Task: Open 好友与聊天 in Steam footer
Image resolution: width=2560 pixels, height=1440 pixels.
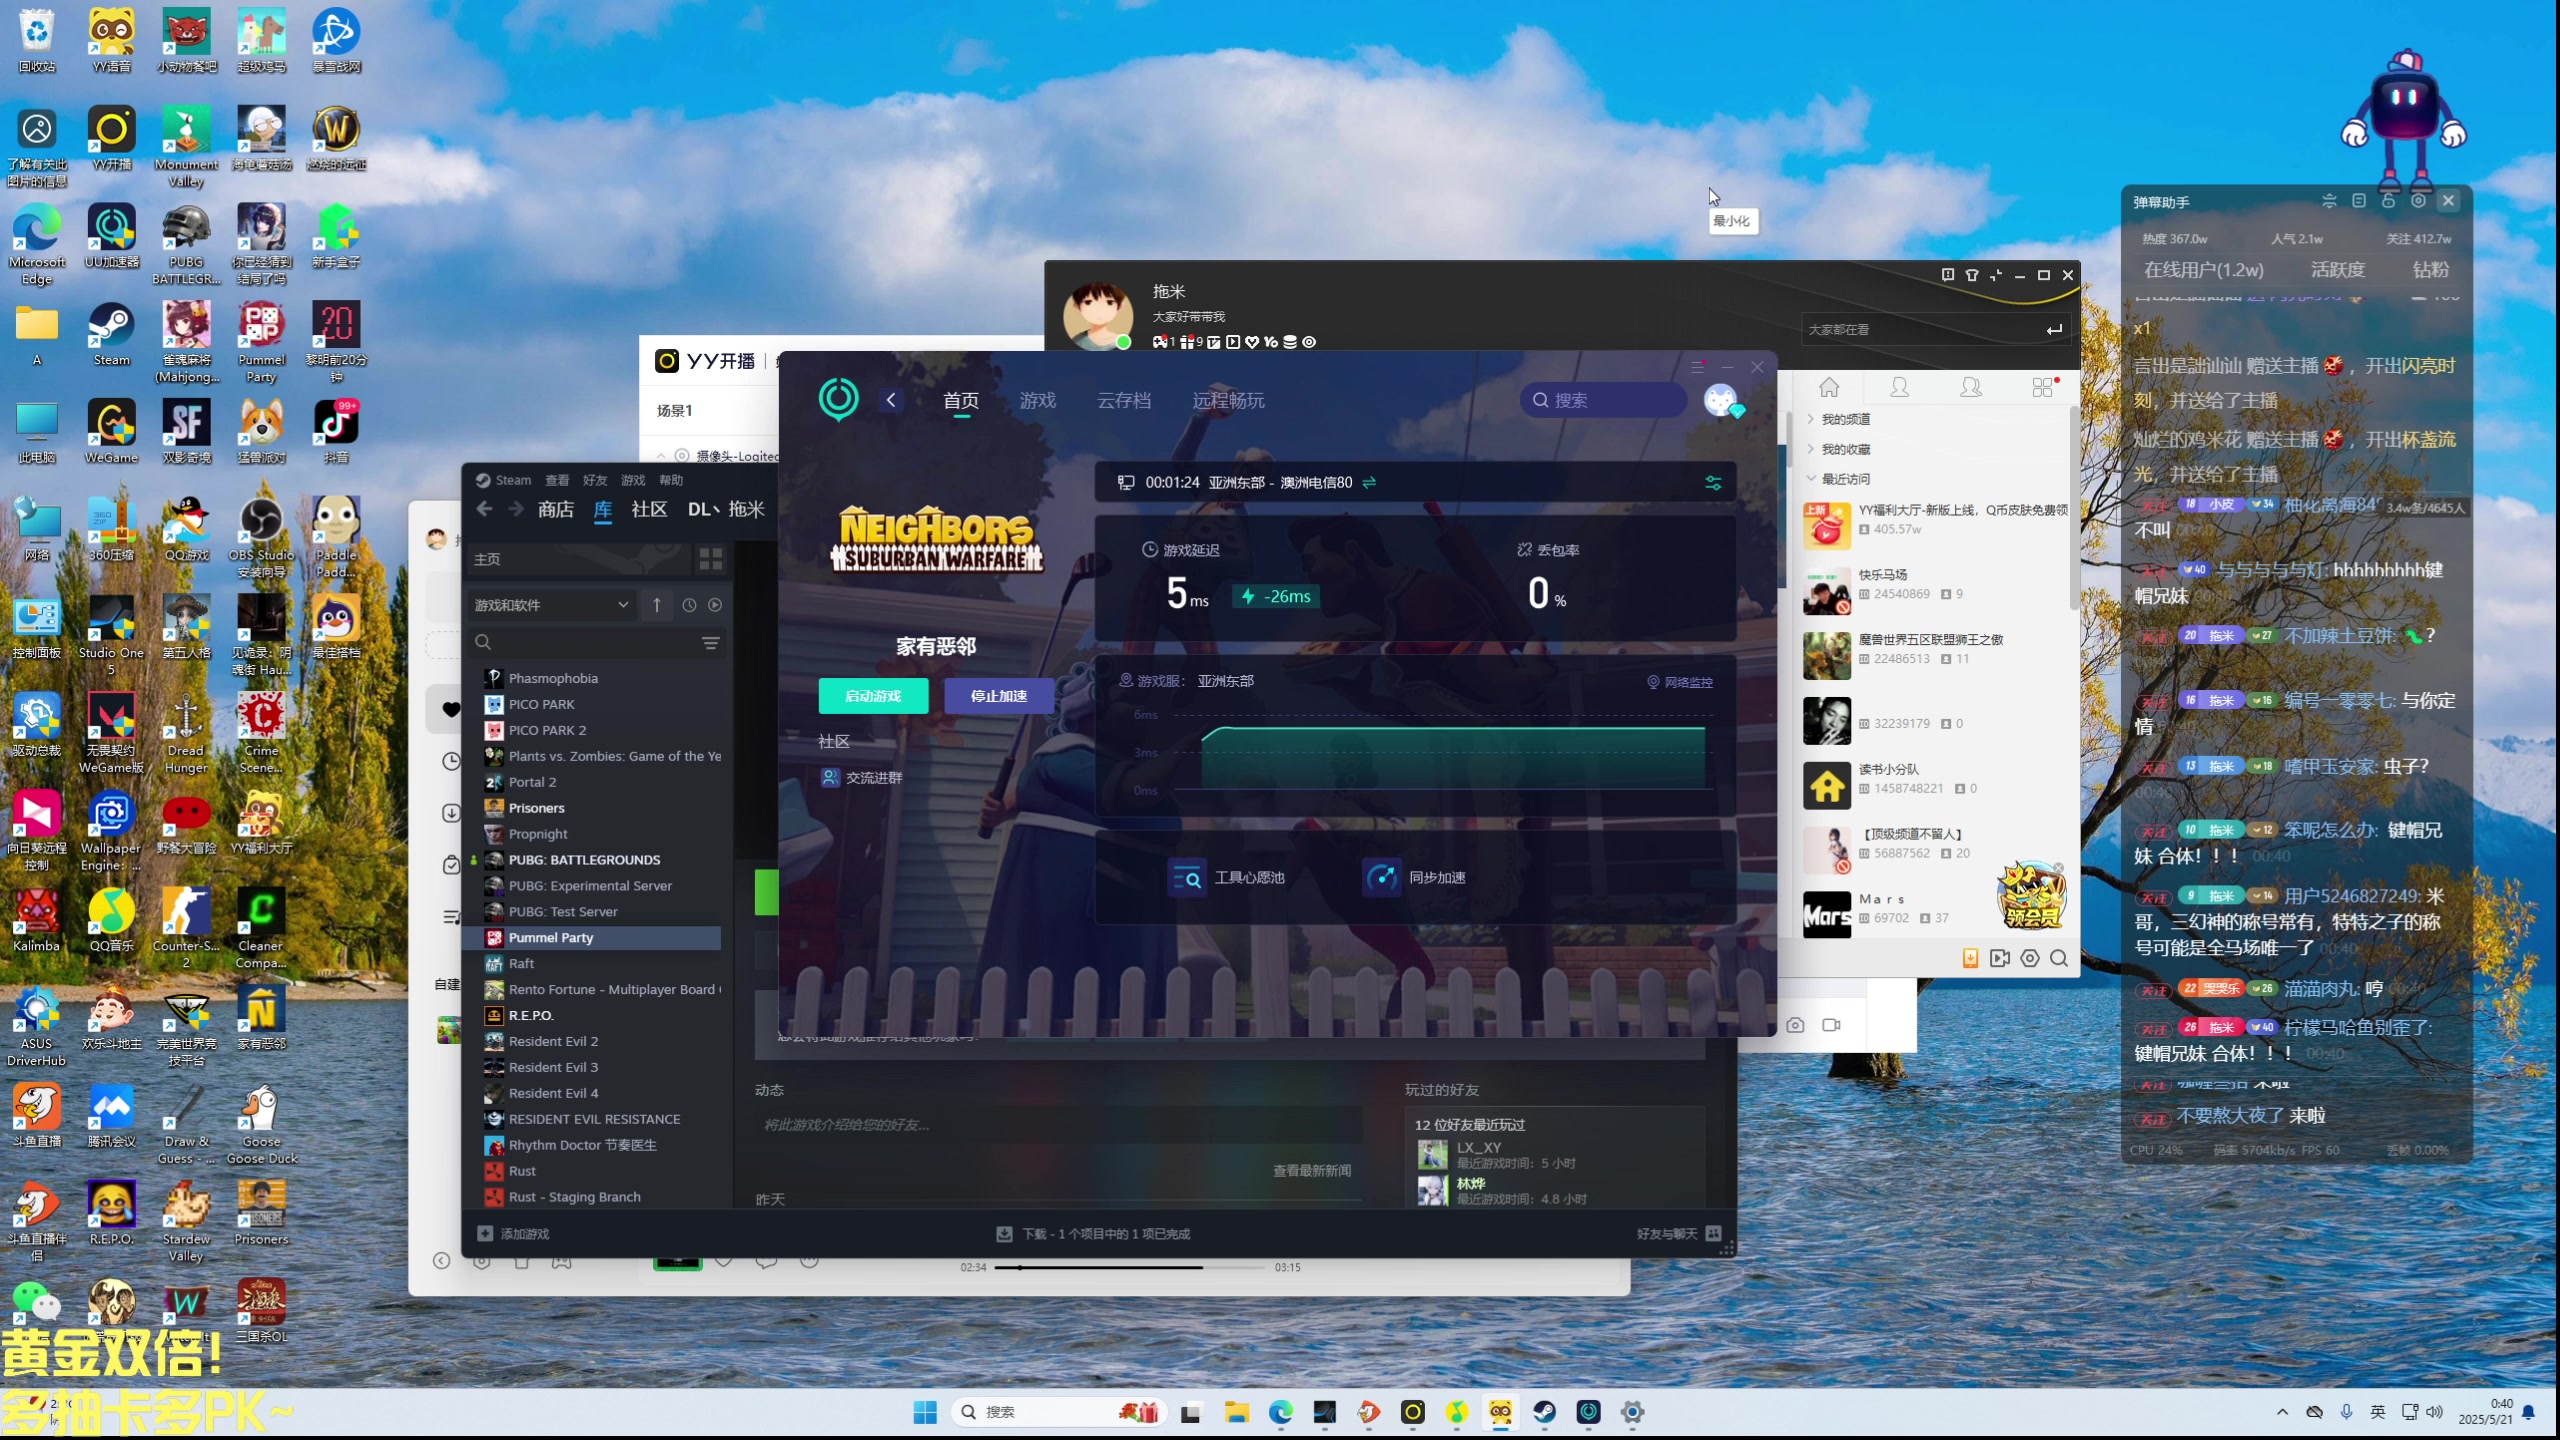Action: (x=1679, y=1234)
